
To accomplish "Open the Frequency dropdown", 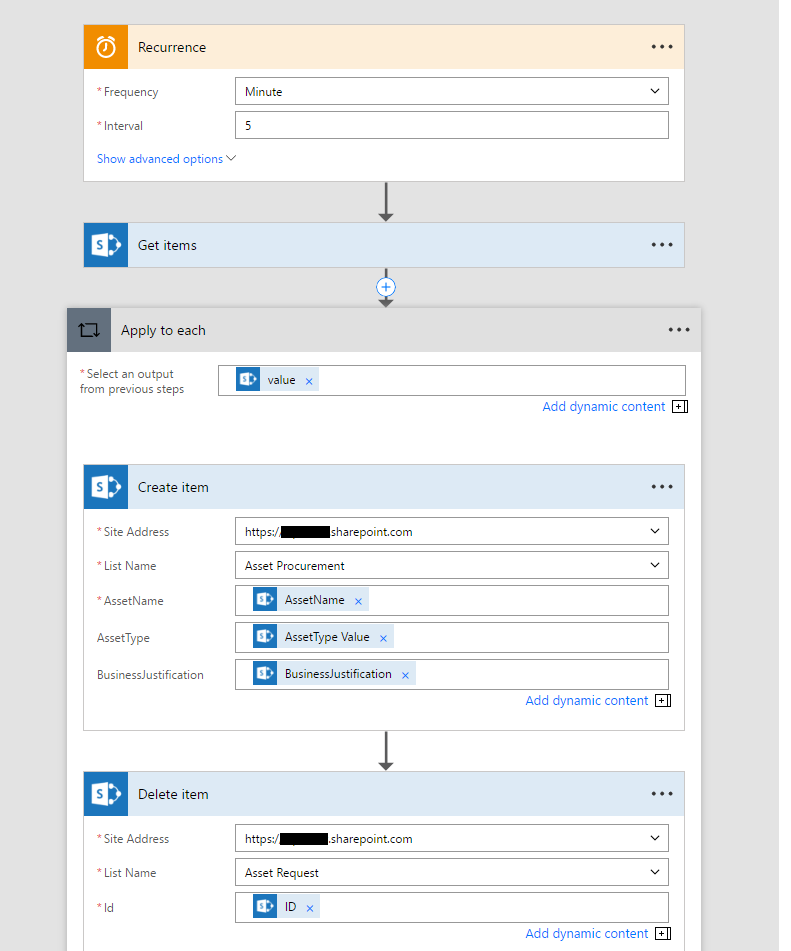I will (x=655, y=90).
